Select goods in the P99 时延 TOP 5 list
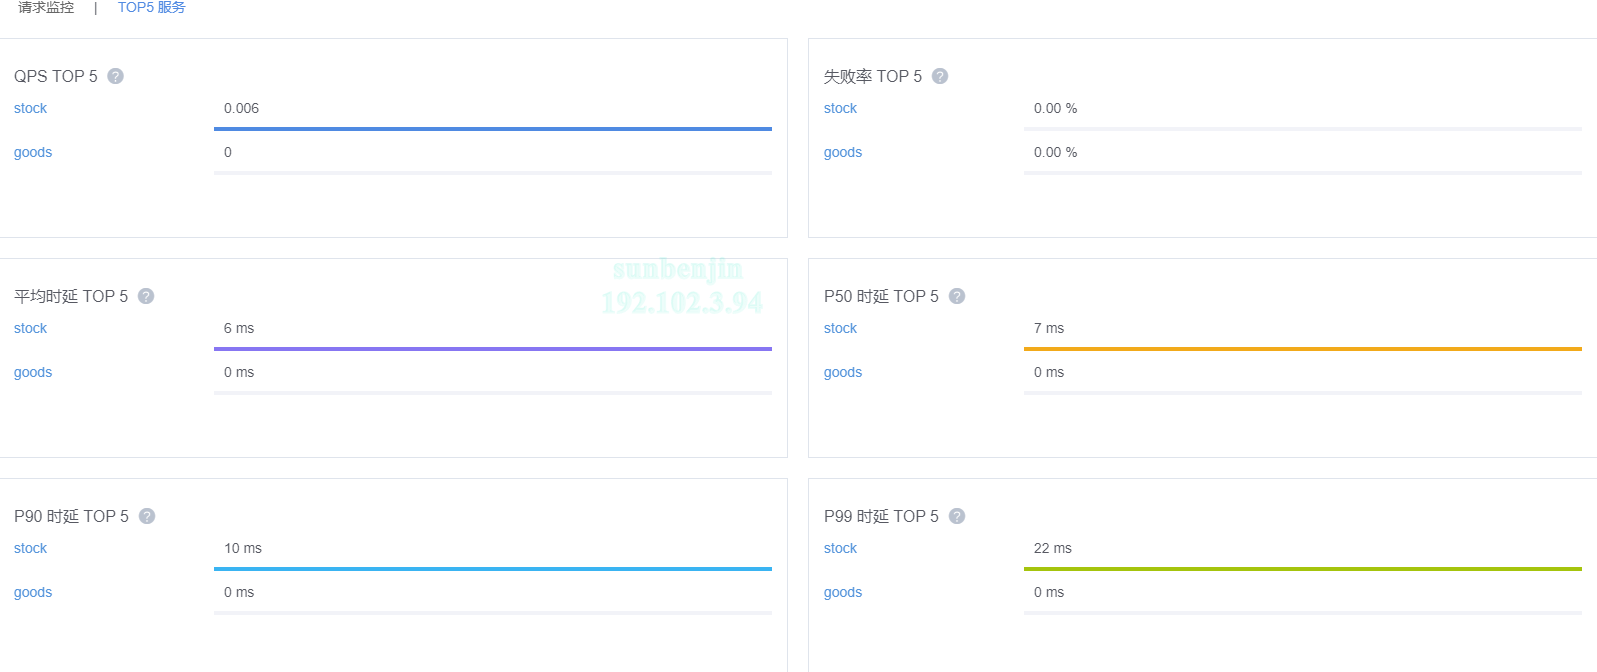 (x=843, y=592)
